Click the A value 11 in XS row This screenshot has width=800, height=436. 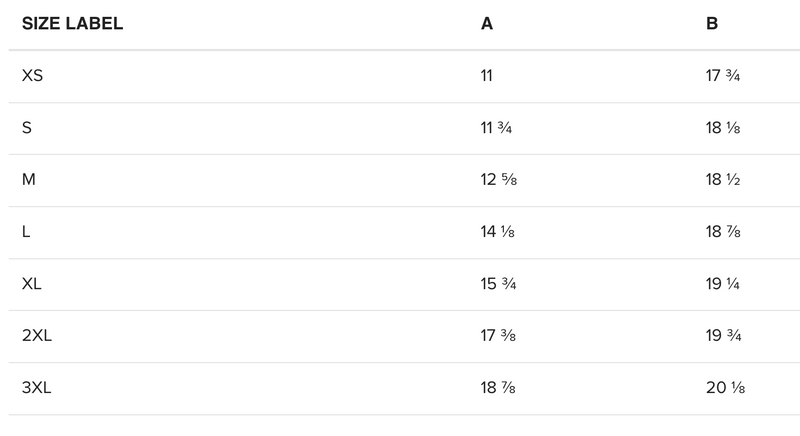pyautogui.click(x=487, y=76)
